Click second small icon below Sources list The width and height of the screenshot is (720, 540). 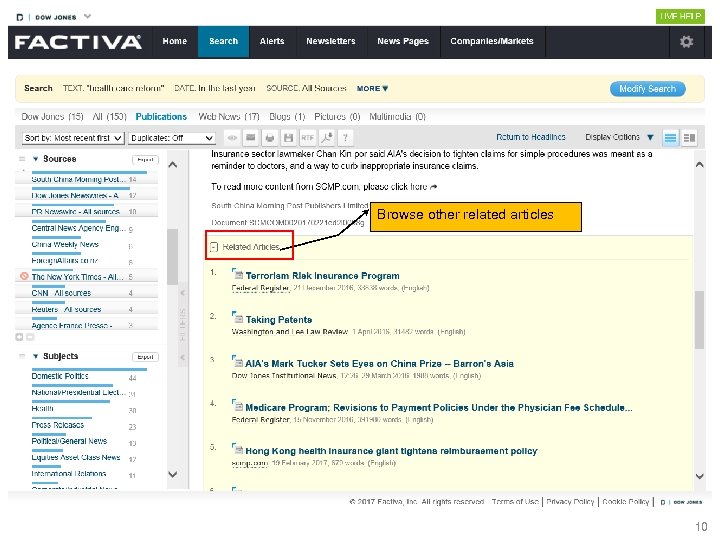[x=30, y=337]
